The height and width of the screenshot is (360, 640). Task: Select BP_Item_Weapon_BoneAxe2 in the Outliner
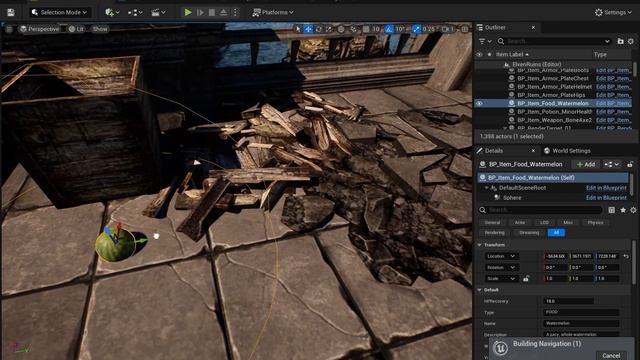point(554,120)
